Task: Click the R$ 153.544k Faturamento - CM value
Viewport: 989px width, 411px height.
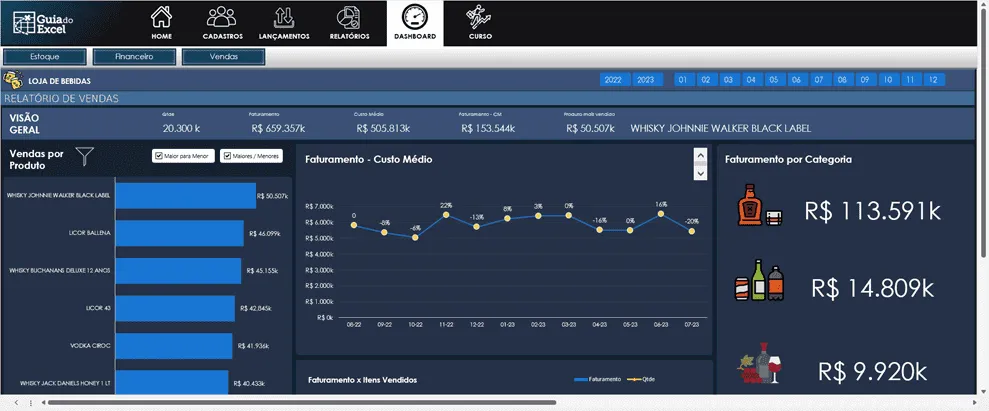Action: point(488,128)
